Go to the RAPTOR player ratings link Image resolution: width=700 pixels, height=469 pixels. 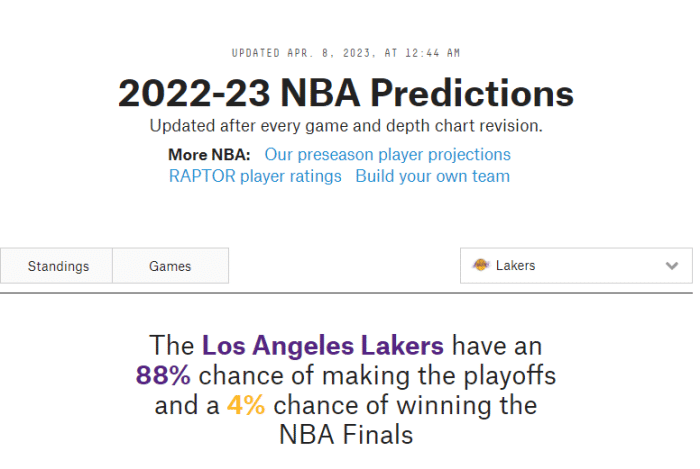click(x=255, y=176)
